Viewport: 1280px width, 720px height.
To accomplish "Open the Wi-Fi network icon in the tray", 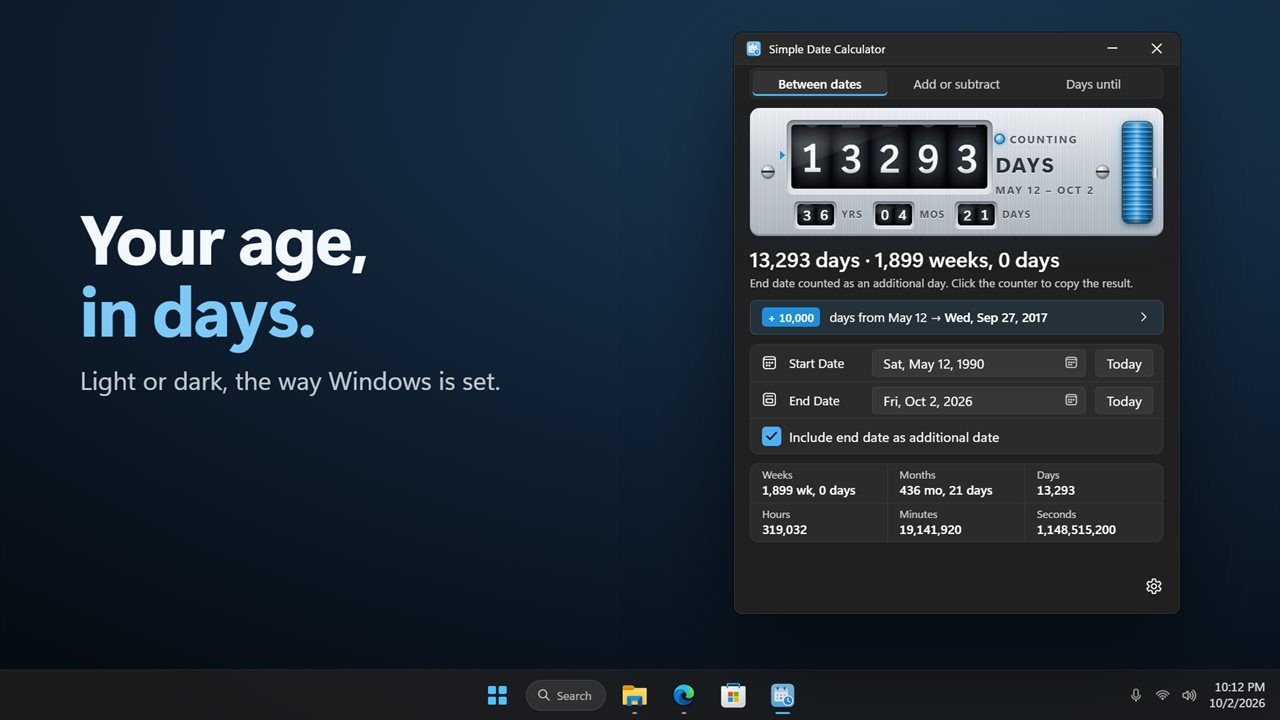I will pyautogui.click(x=1162, y=695).
